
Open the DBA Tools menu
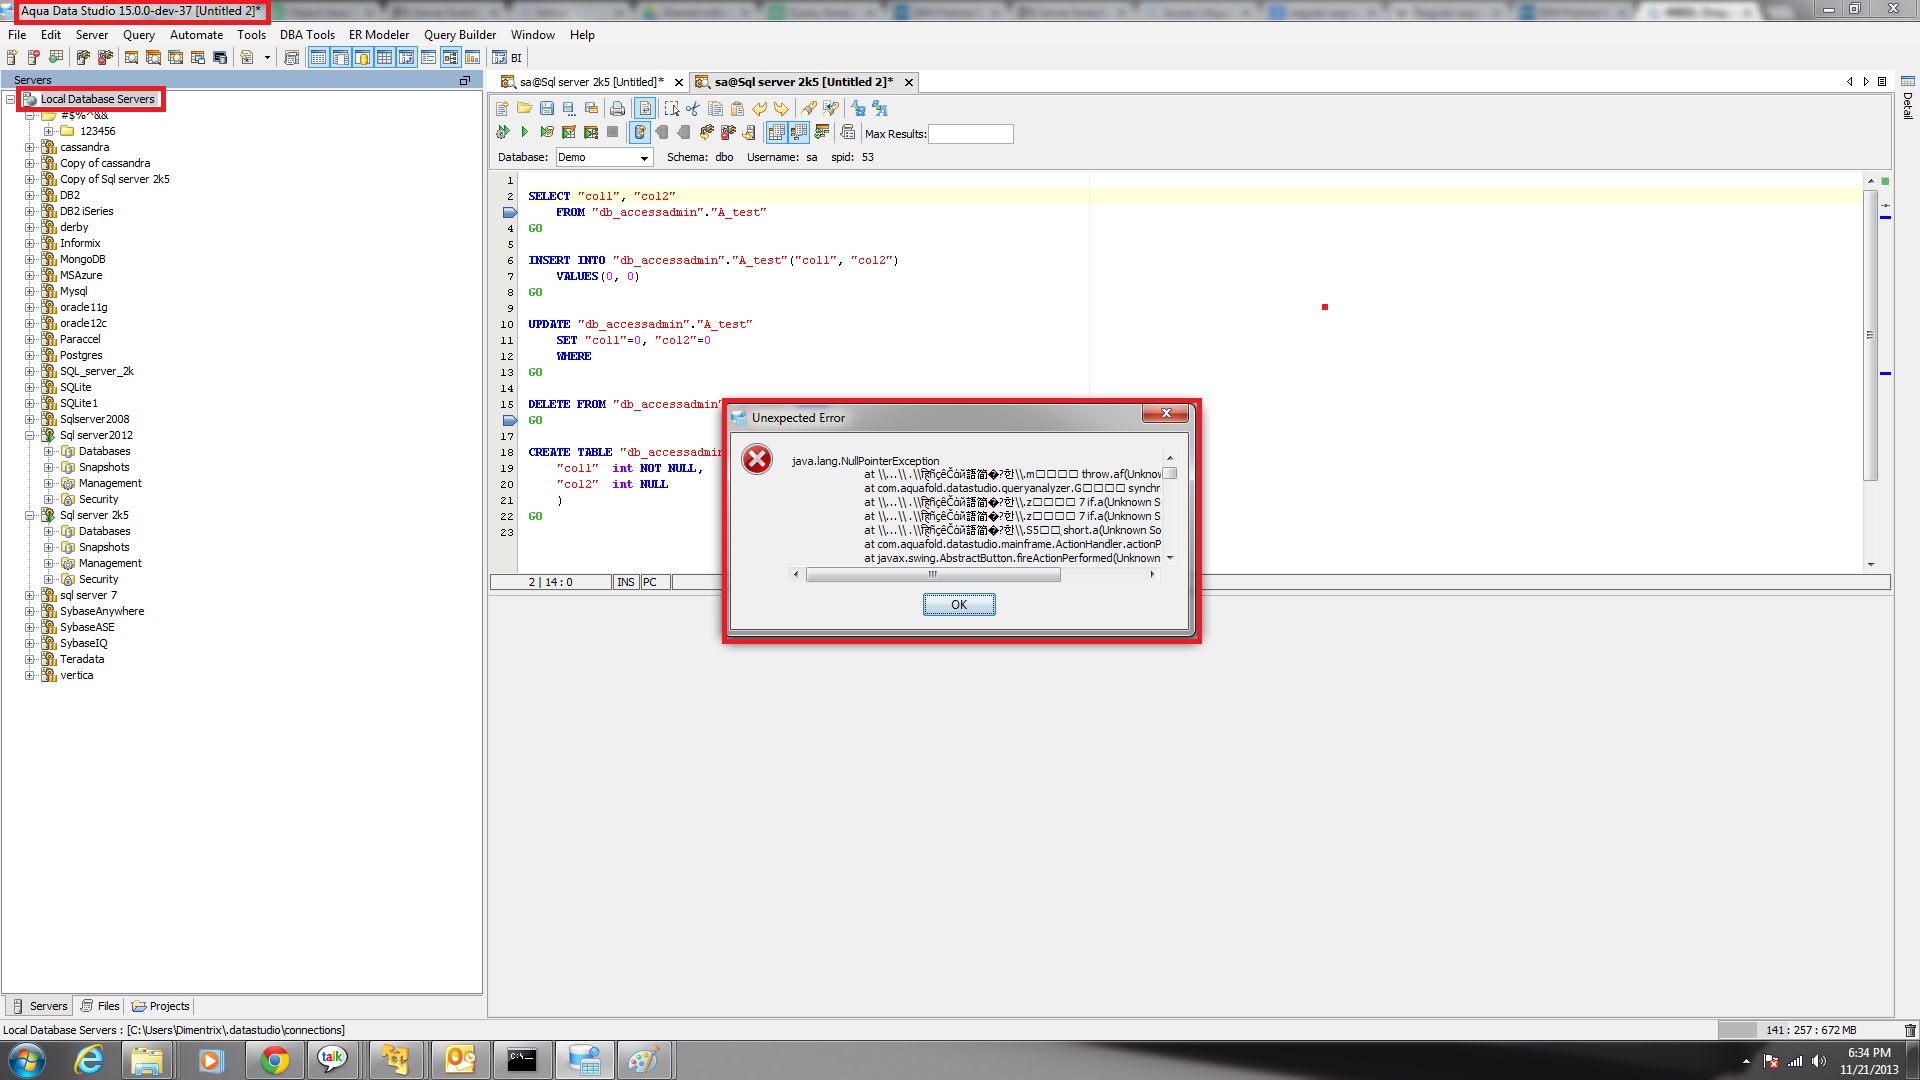(x=307, y=35)
